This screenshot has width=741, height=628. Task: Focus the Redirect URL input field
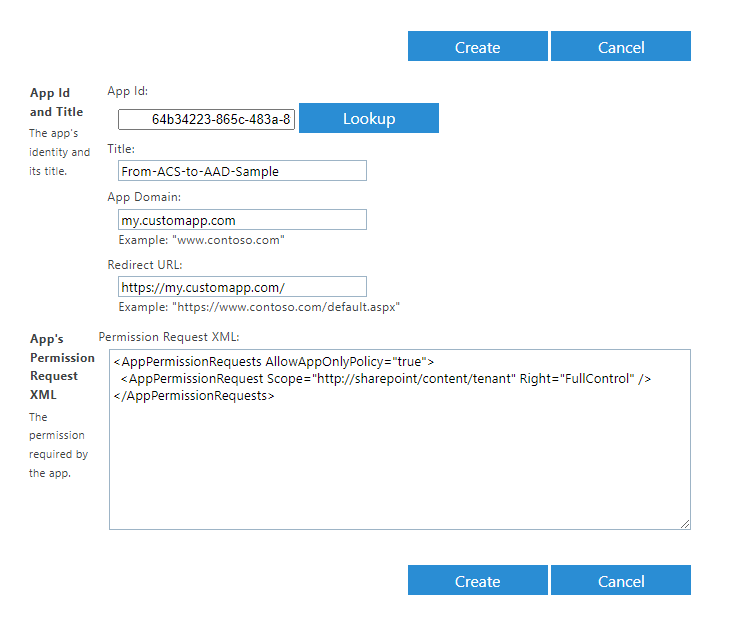pyautogui.click(x=242, y=287)
